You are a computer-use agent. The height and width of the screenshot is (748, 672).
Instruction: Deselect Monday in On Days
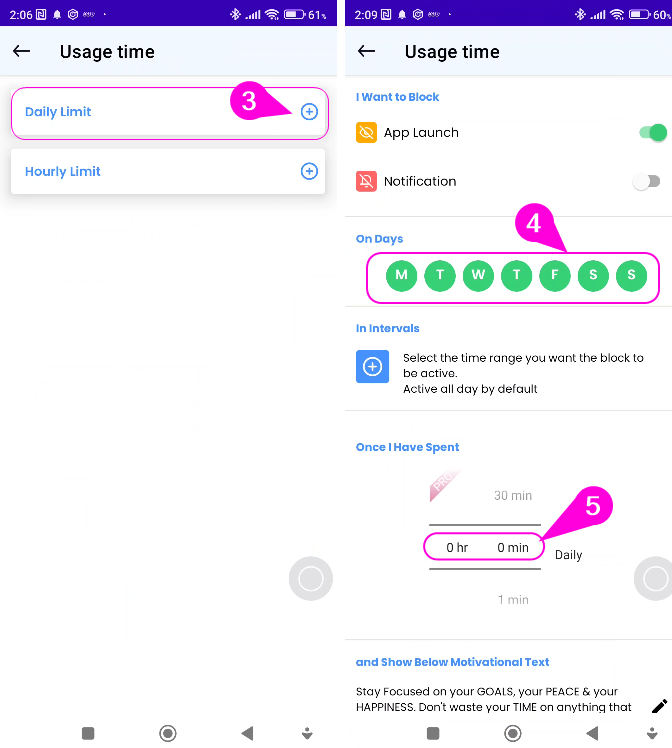pyautogui.click(x=402, y=275)
